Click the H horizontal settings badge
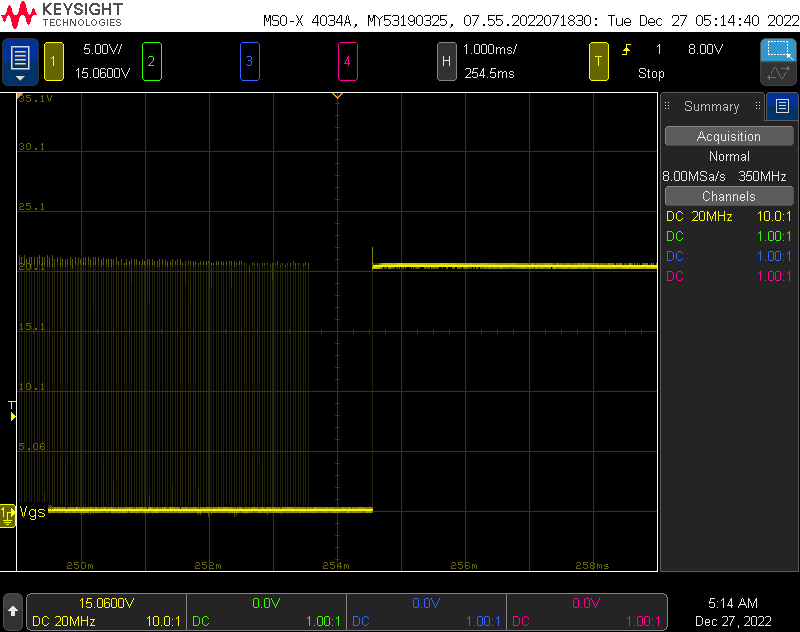Screen dimensions: 800x632 point(447,61)
